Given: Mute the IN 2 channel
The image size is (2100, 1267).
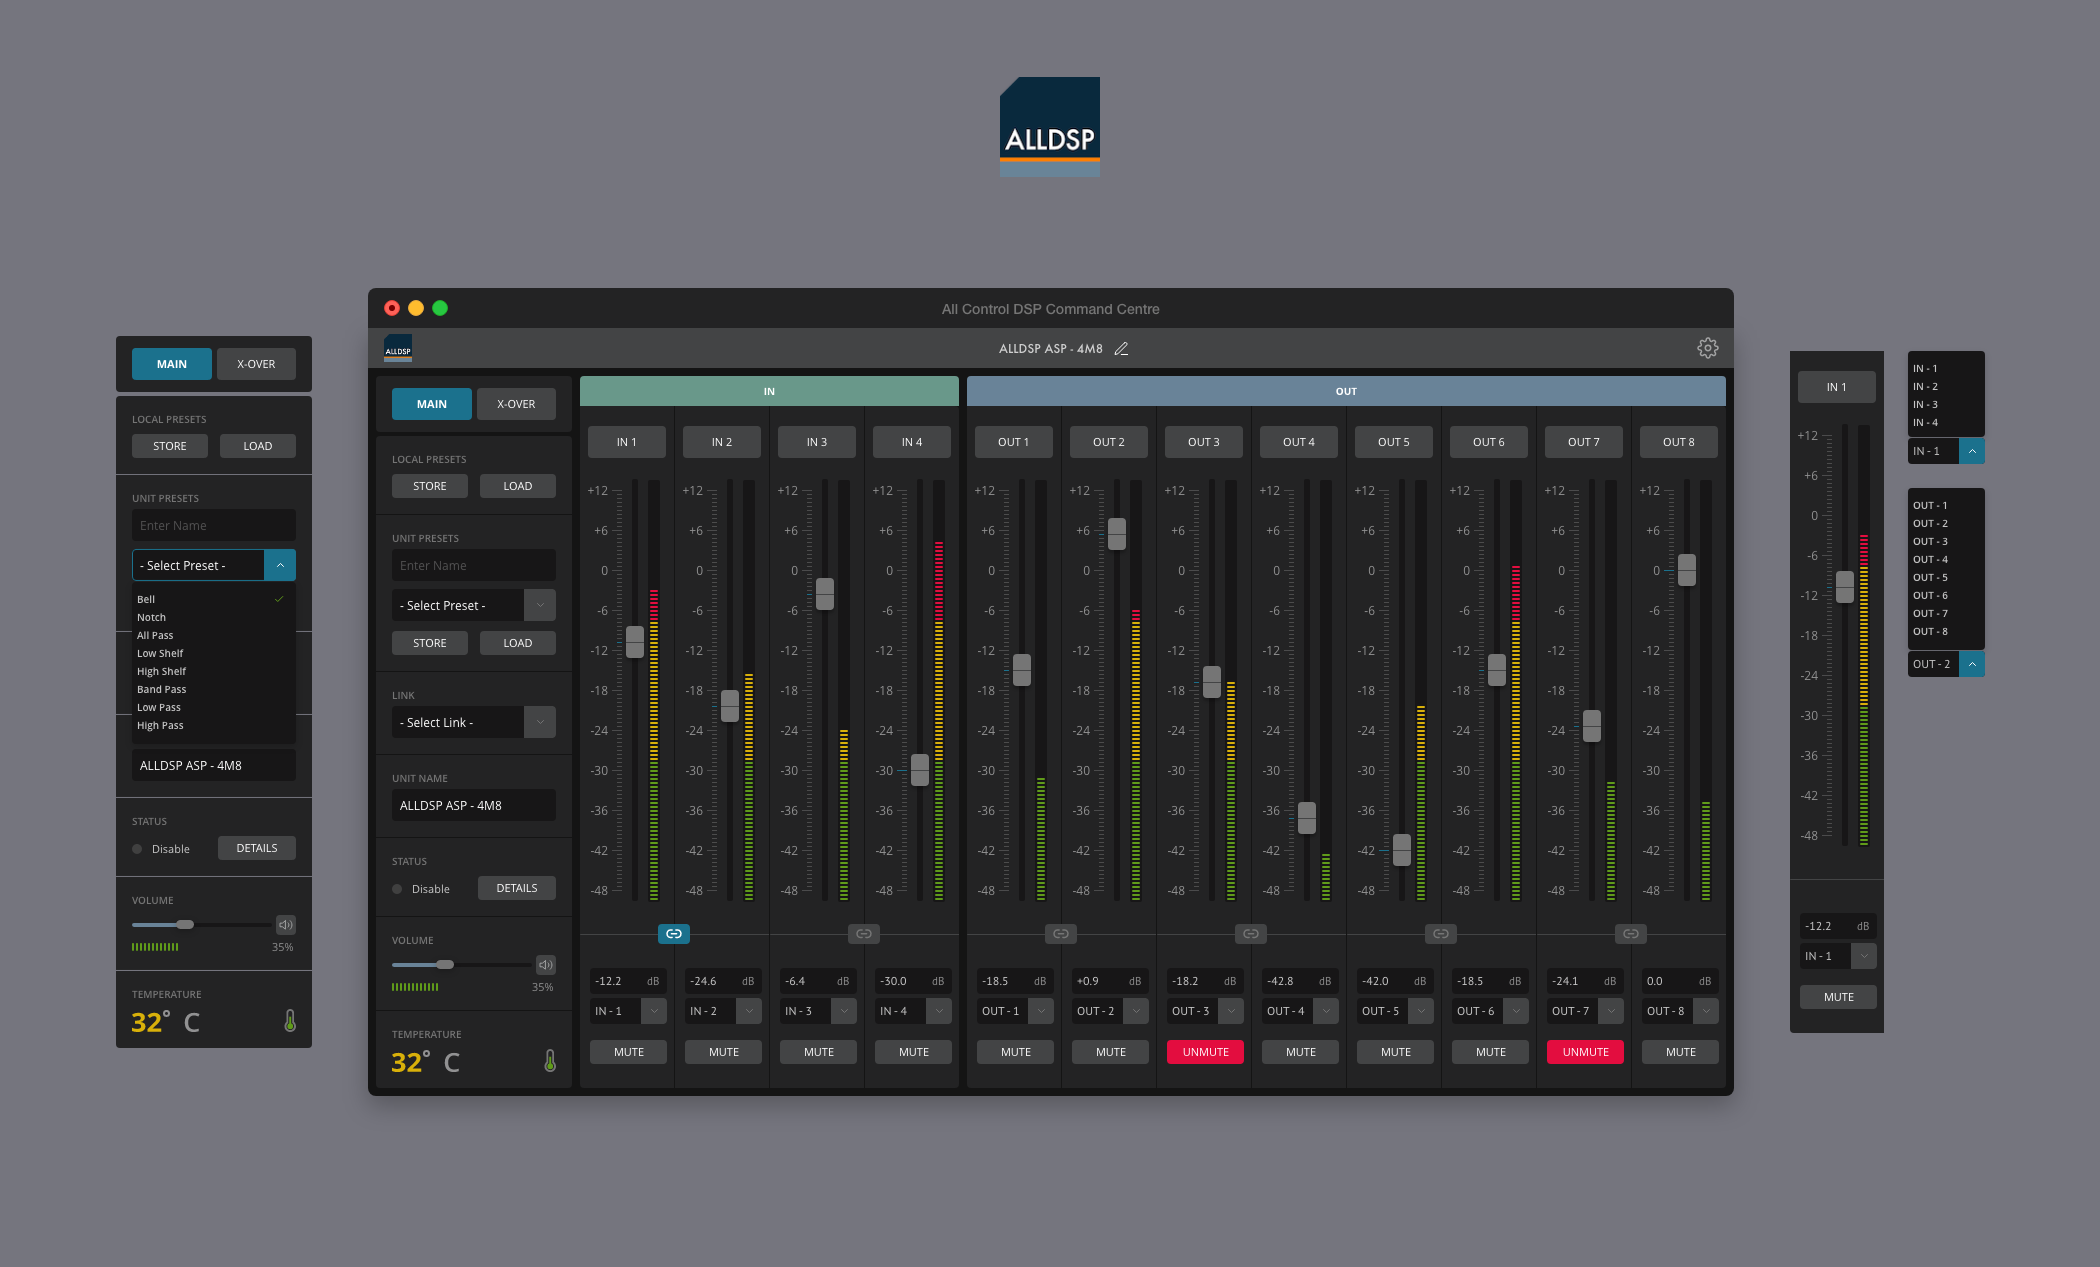Looking at the screenshot, I should (723, 1052).
